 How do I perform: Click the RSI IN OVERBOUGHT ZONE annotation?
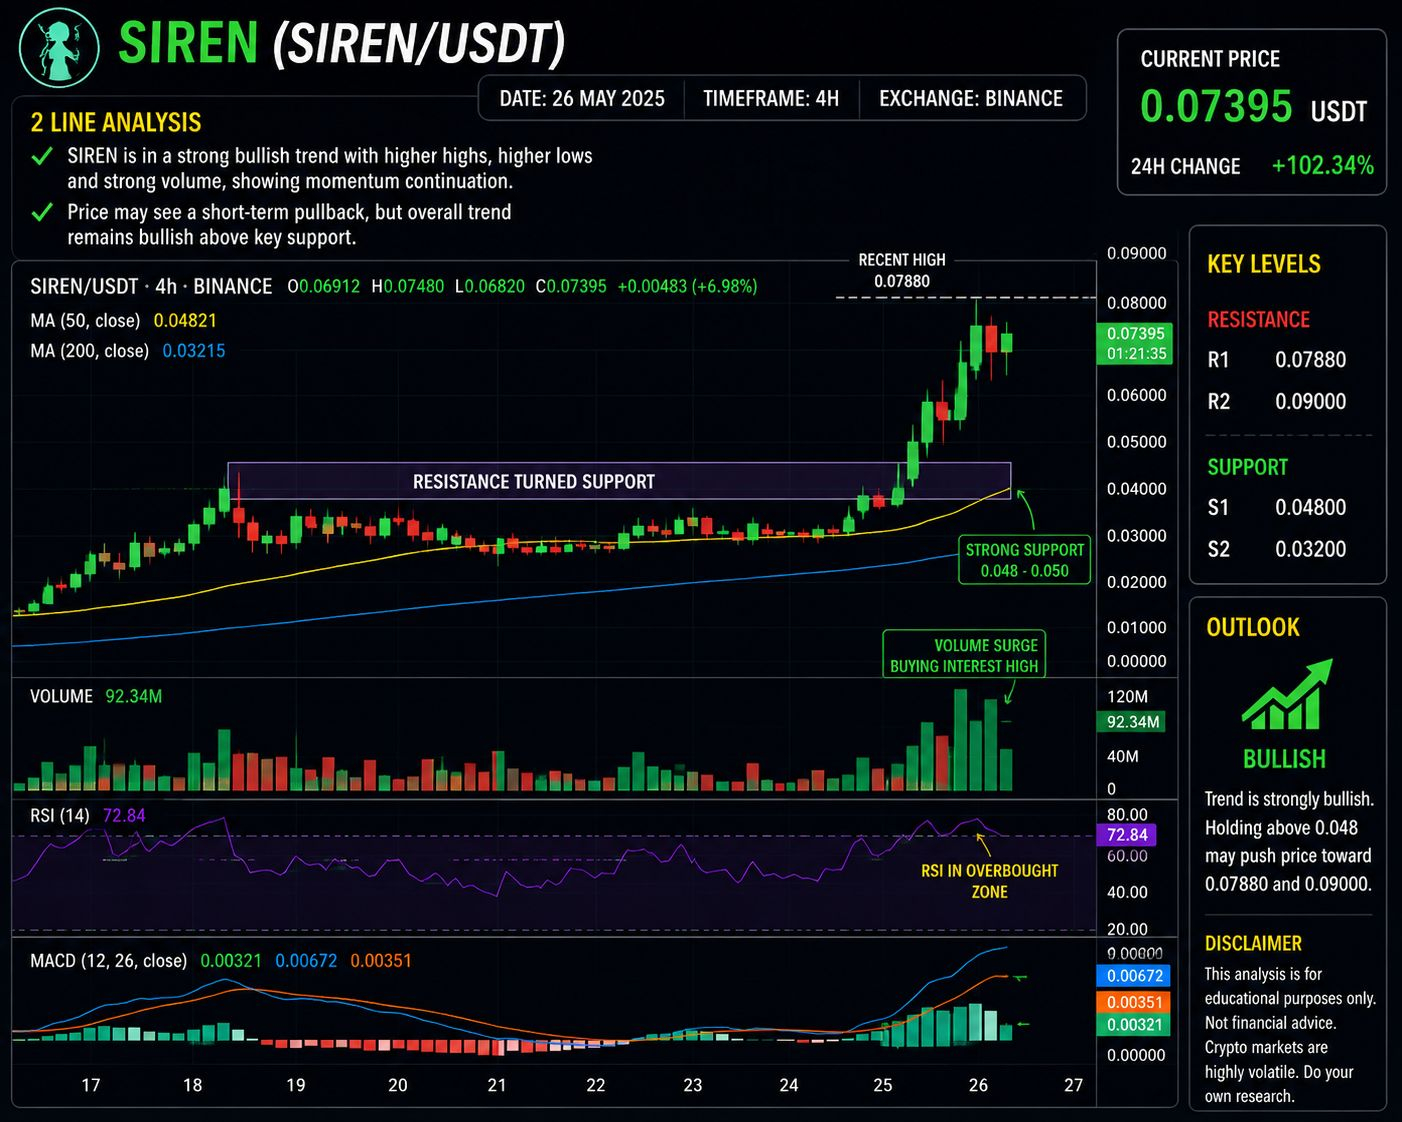pos(989,881)
